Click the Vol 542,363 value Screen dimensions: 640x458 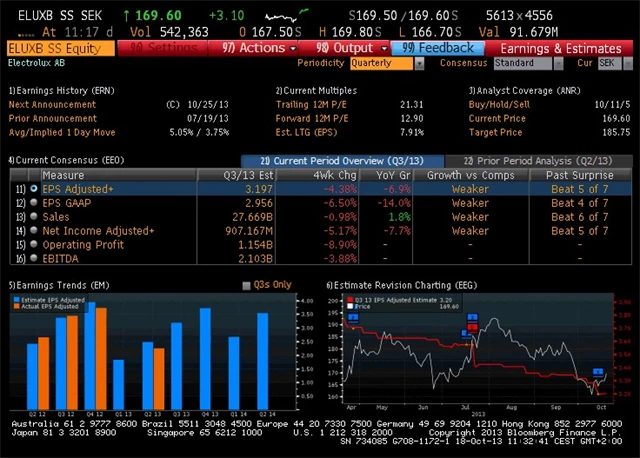[184, 32]
